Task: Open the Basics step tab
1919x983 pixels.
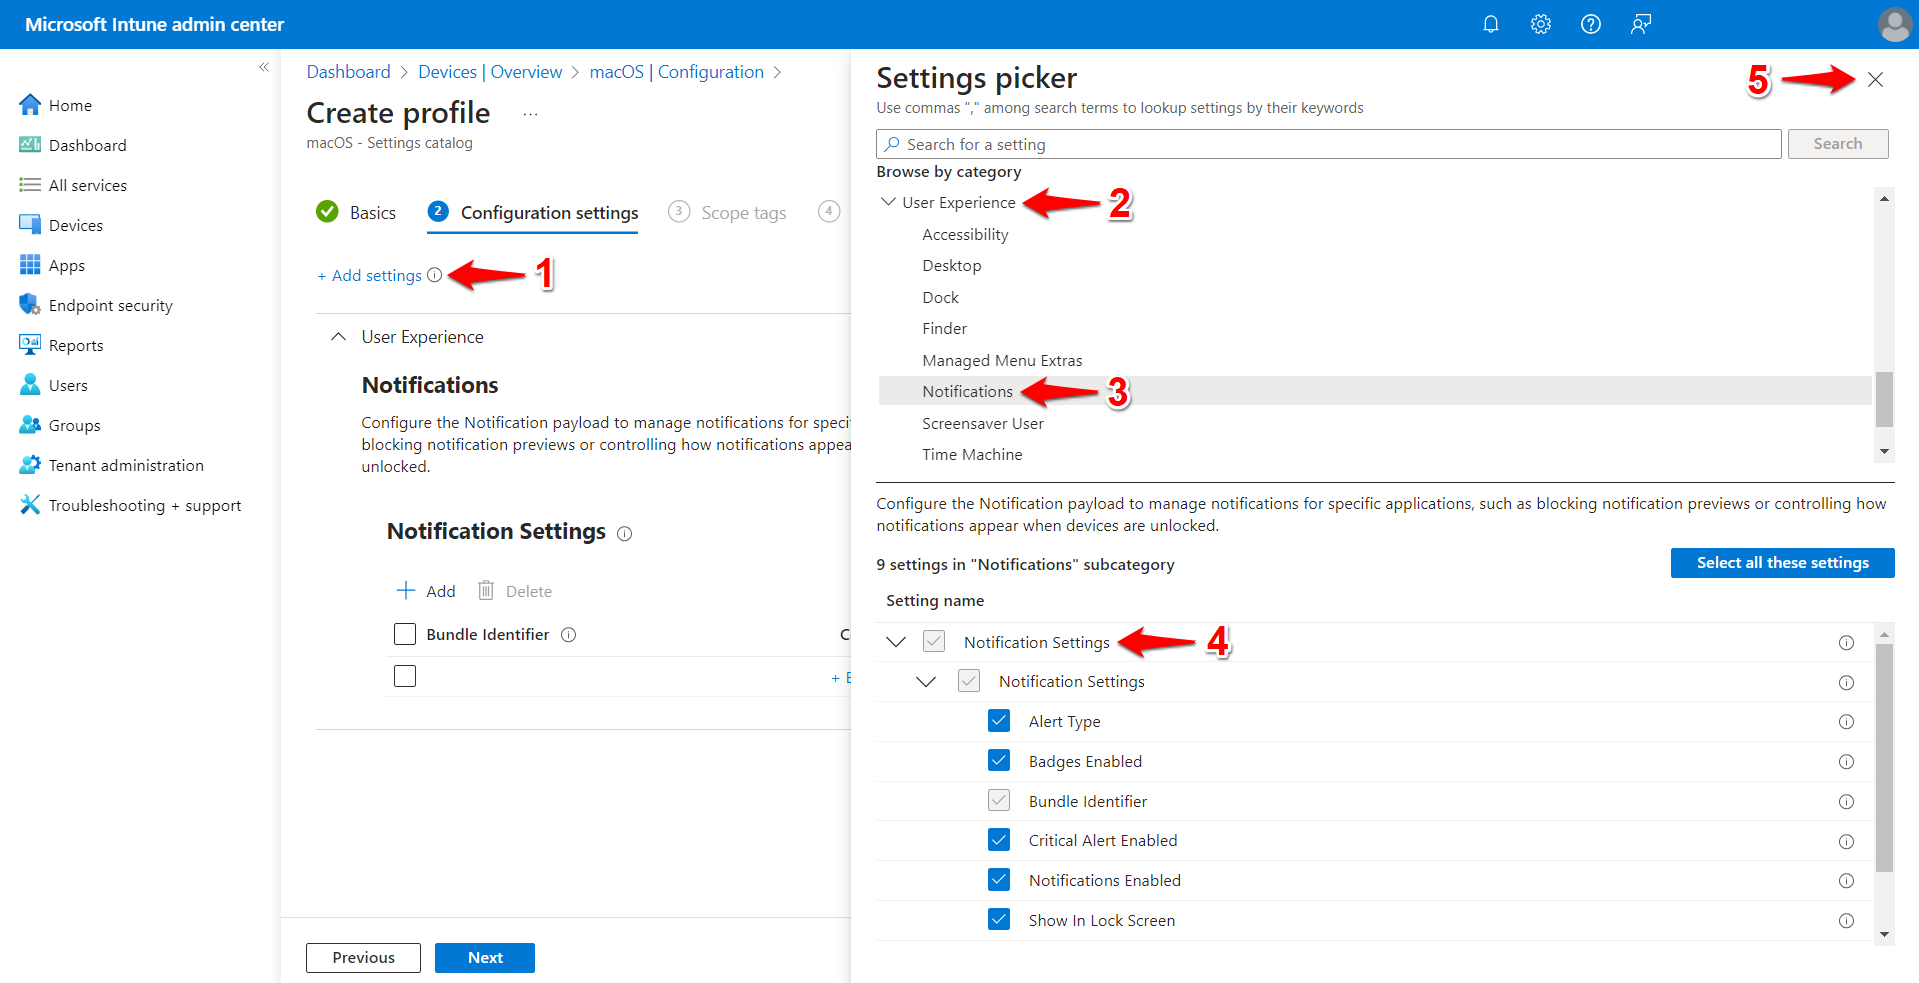Action: click(356, 212)
